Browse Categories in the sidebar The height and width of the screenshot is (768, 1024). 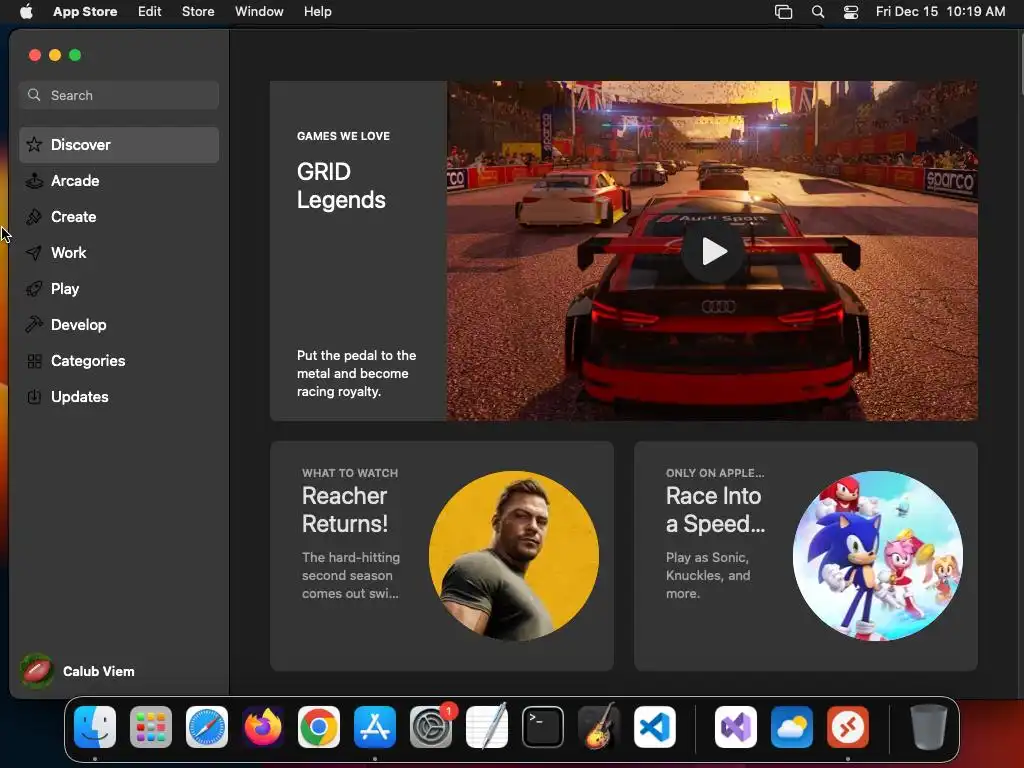tap(119, 360)
